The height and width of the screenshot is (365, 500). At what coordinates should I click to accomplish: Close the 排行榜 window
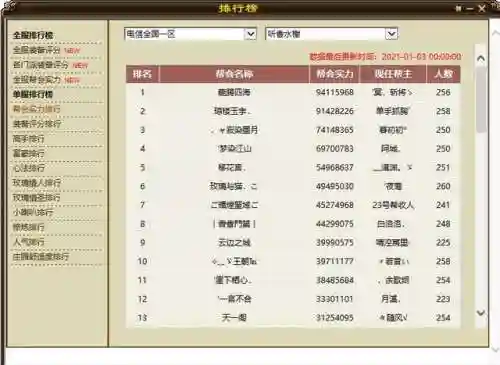point(482,9)
